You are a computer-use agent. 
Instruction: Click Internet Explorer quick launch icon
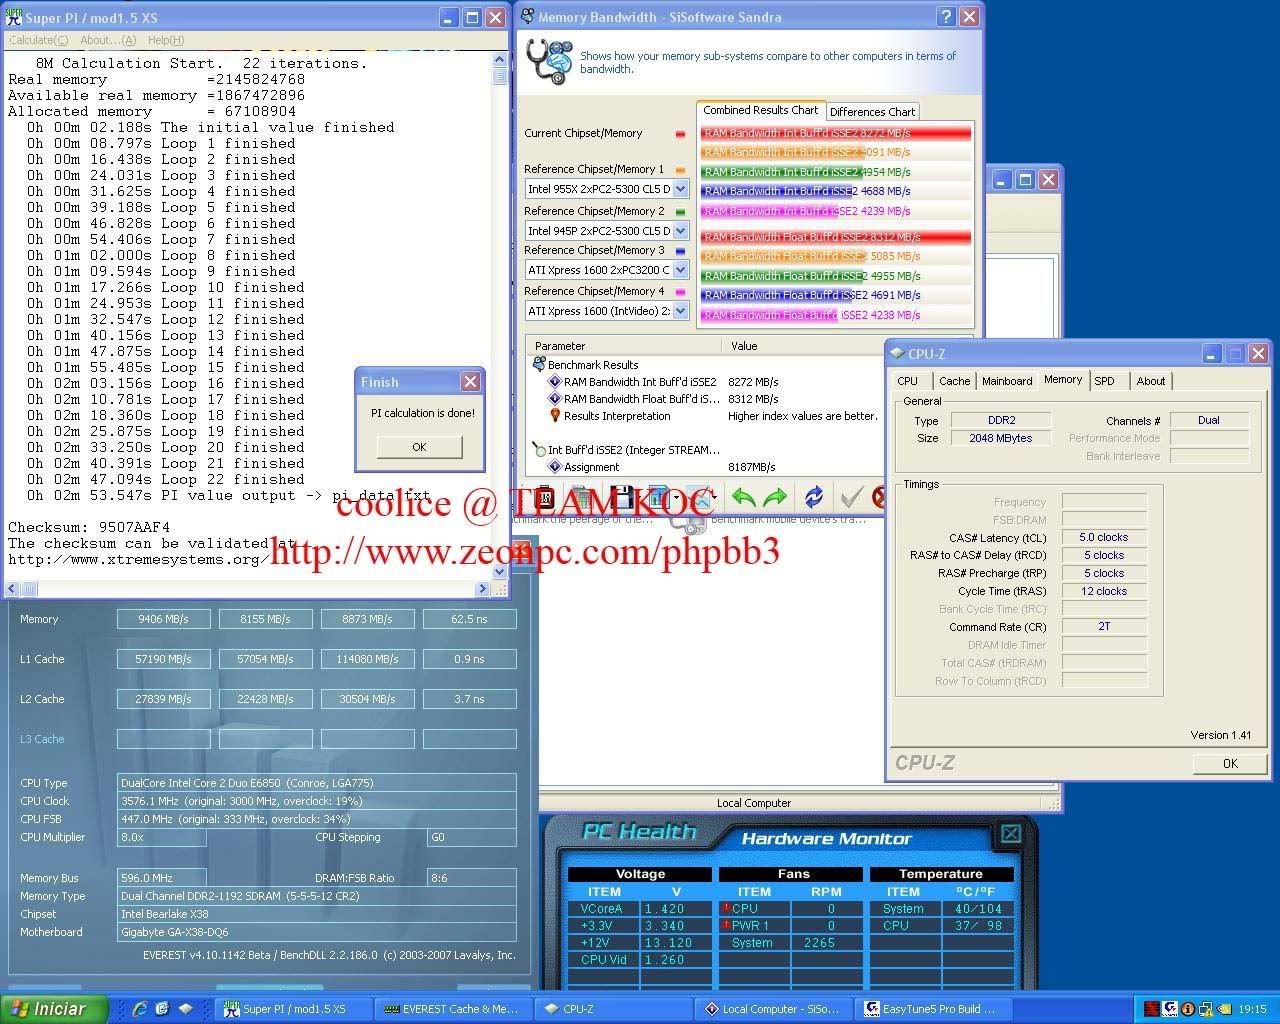click(140, 1009)
